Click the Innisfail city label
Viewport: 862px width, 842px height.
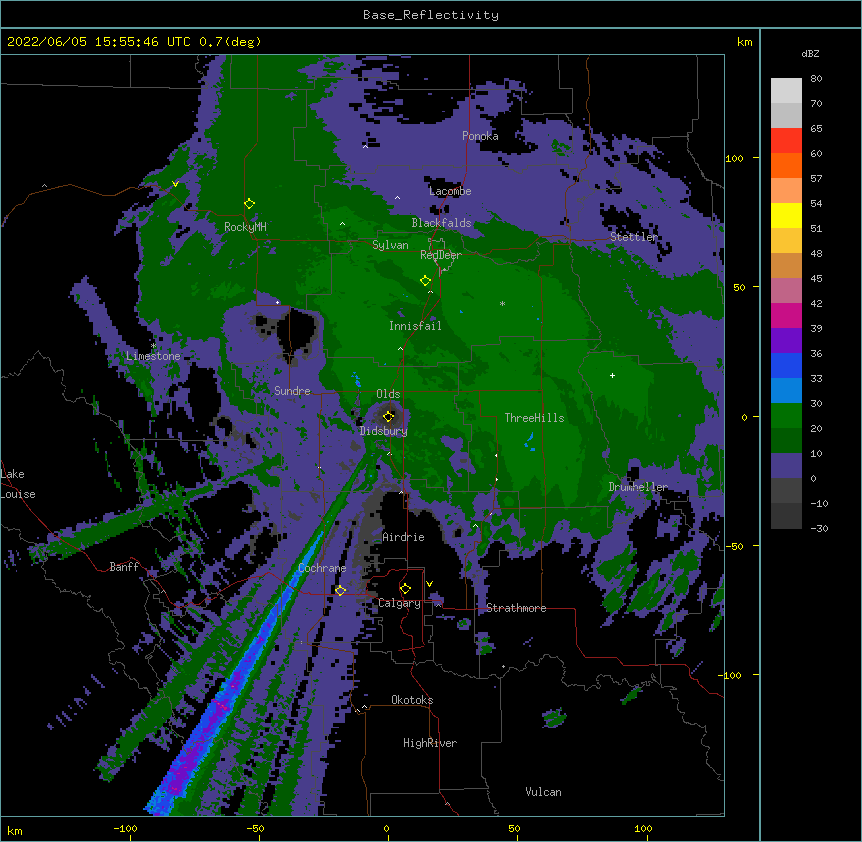[x=415, y=326]
